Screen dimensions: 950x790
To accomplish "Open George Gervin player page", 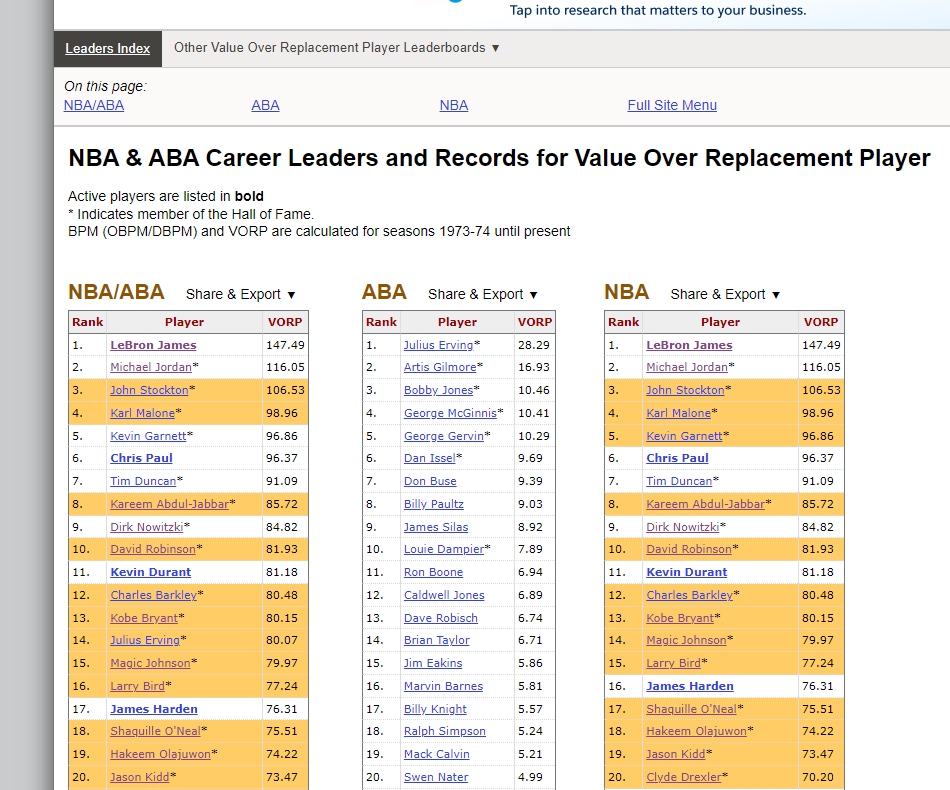I will pyautogui.click(x=444, y=436).
